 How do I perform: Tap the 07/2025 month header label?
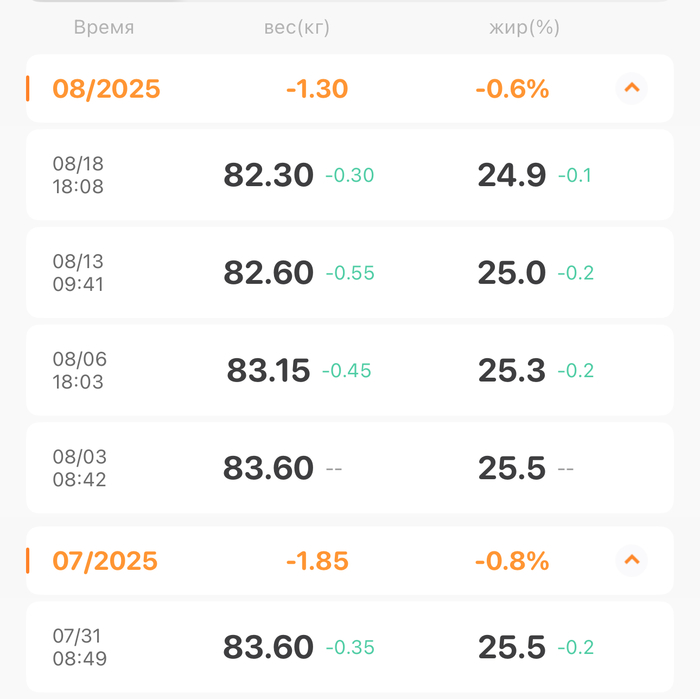click(x=105, y=560)
